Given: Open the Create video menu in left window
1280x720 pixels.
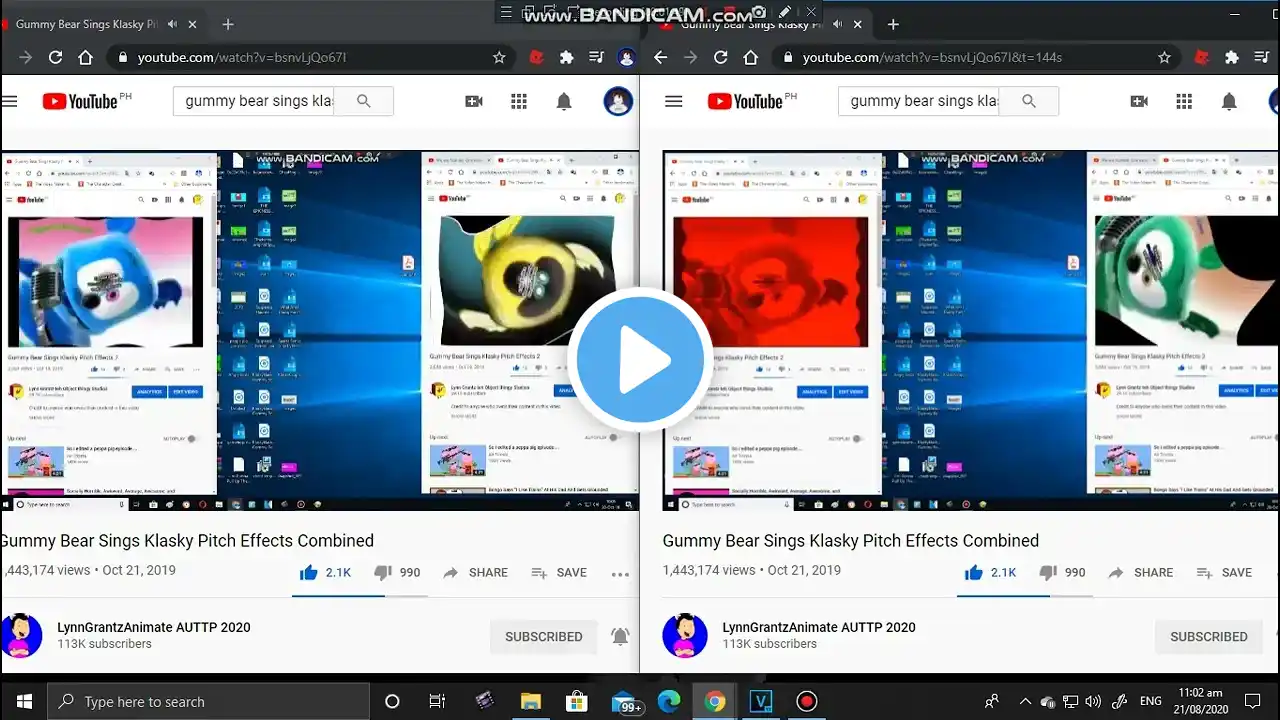Looking at the screenshot, I should [x=474, y=101].
